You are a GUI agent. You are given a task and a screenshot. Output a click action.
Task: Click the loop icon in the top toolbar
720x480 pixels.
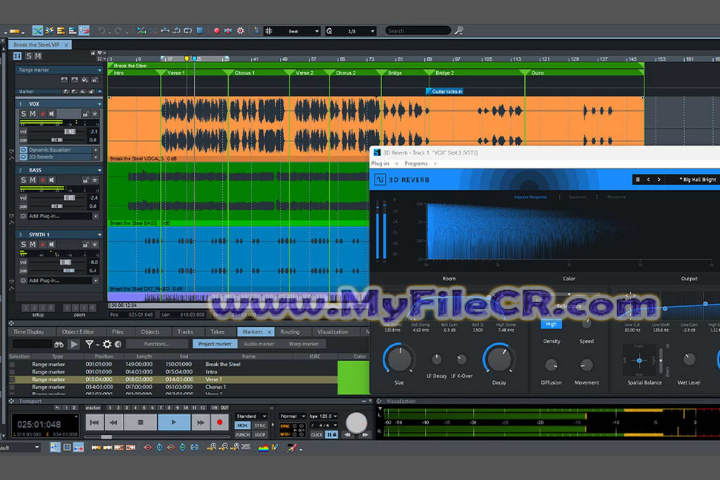click(x=188, y=31)
